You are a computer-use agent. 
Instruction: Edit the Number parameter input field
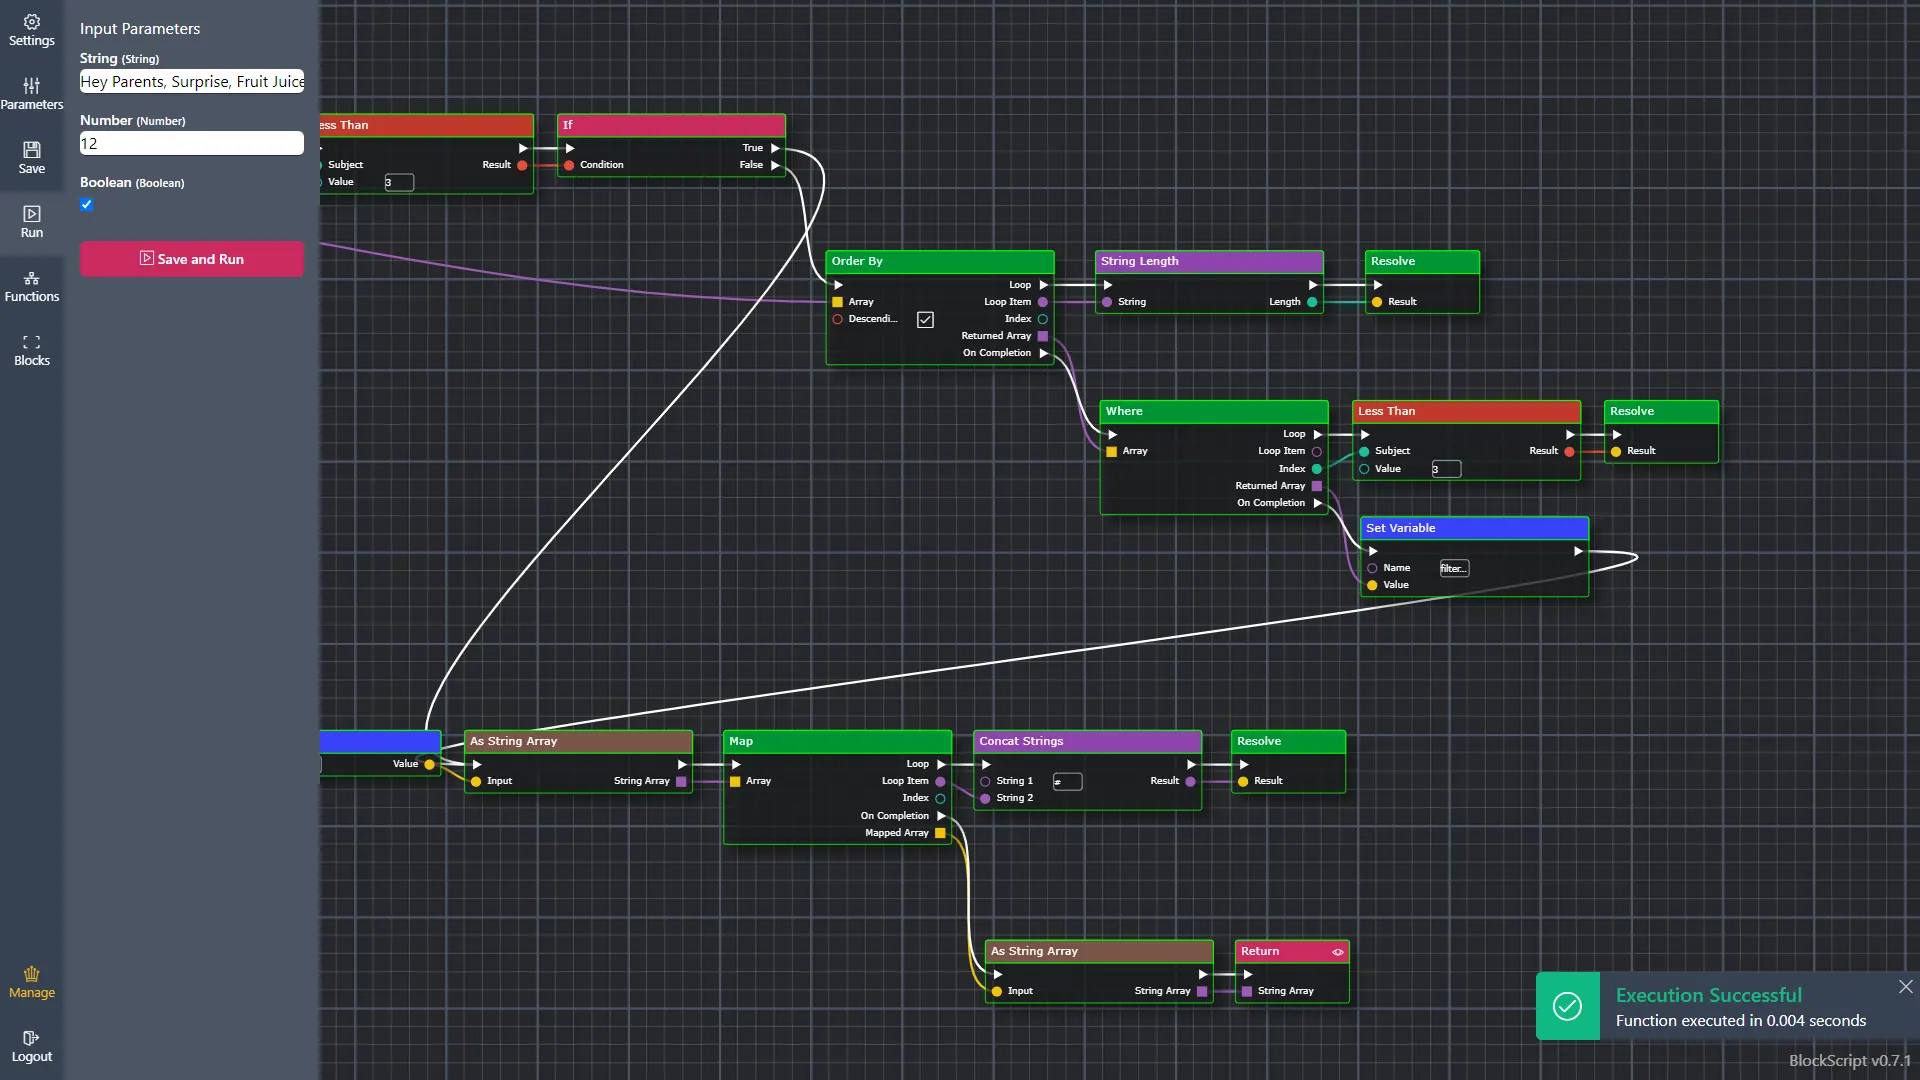[x=192, y=143]
